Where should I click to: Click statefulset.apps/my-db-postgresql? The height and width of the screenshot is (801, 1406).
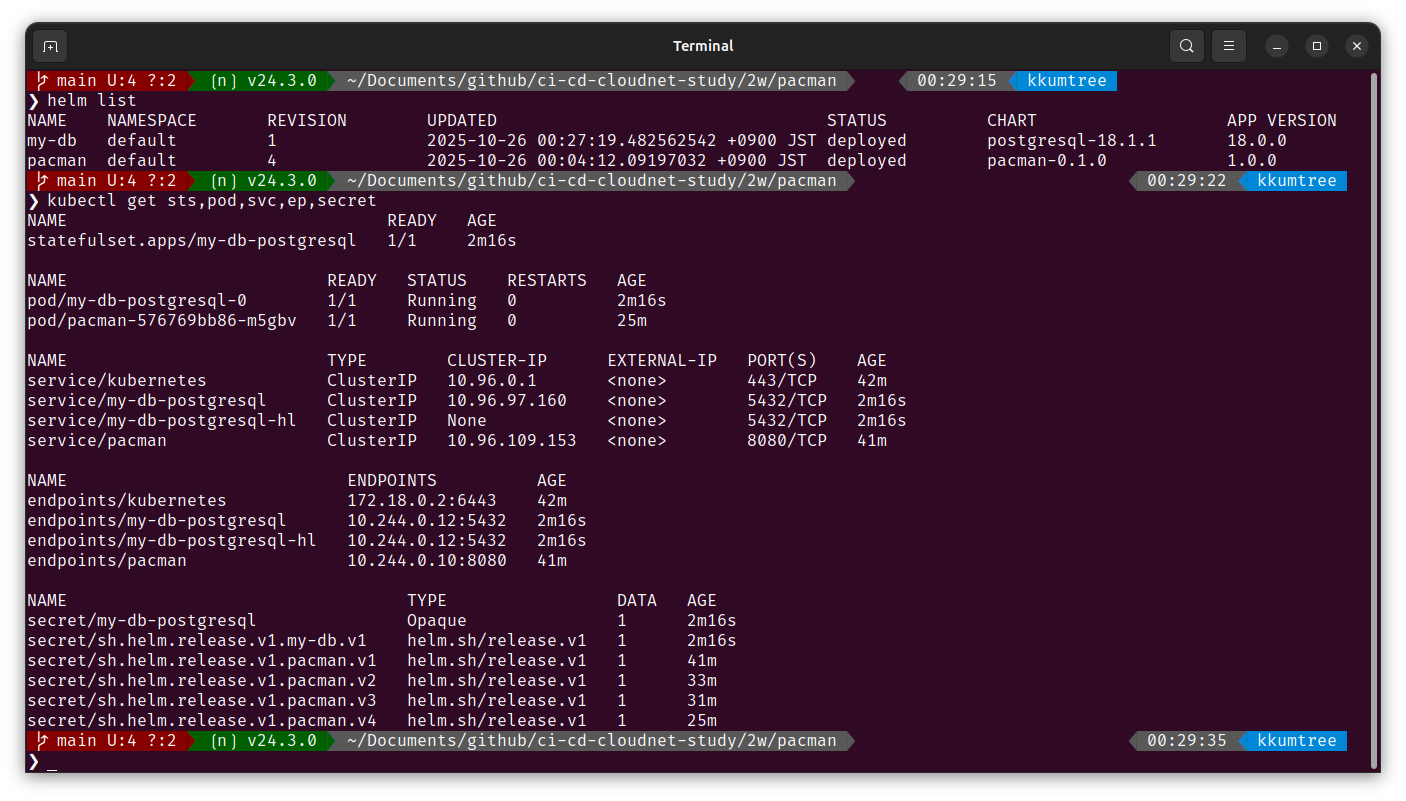coord(192,240)
